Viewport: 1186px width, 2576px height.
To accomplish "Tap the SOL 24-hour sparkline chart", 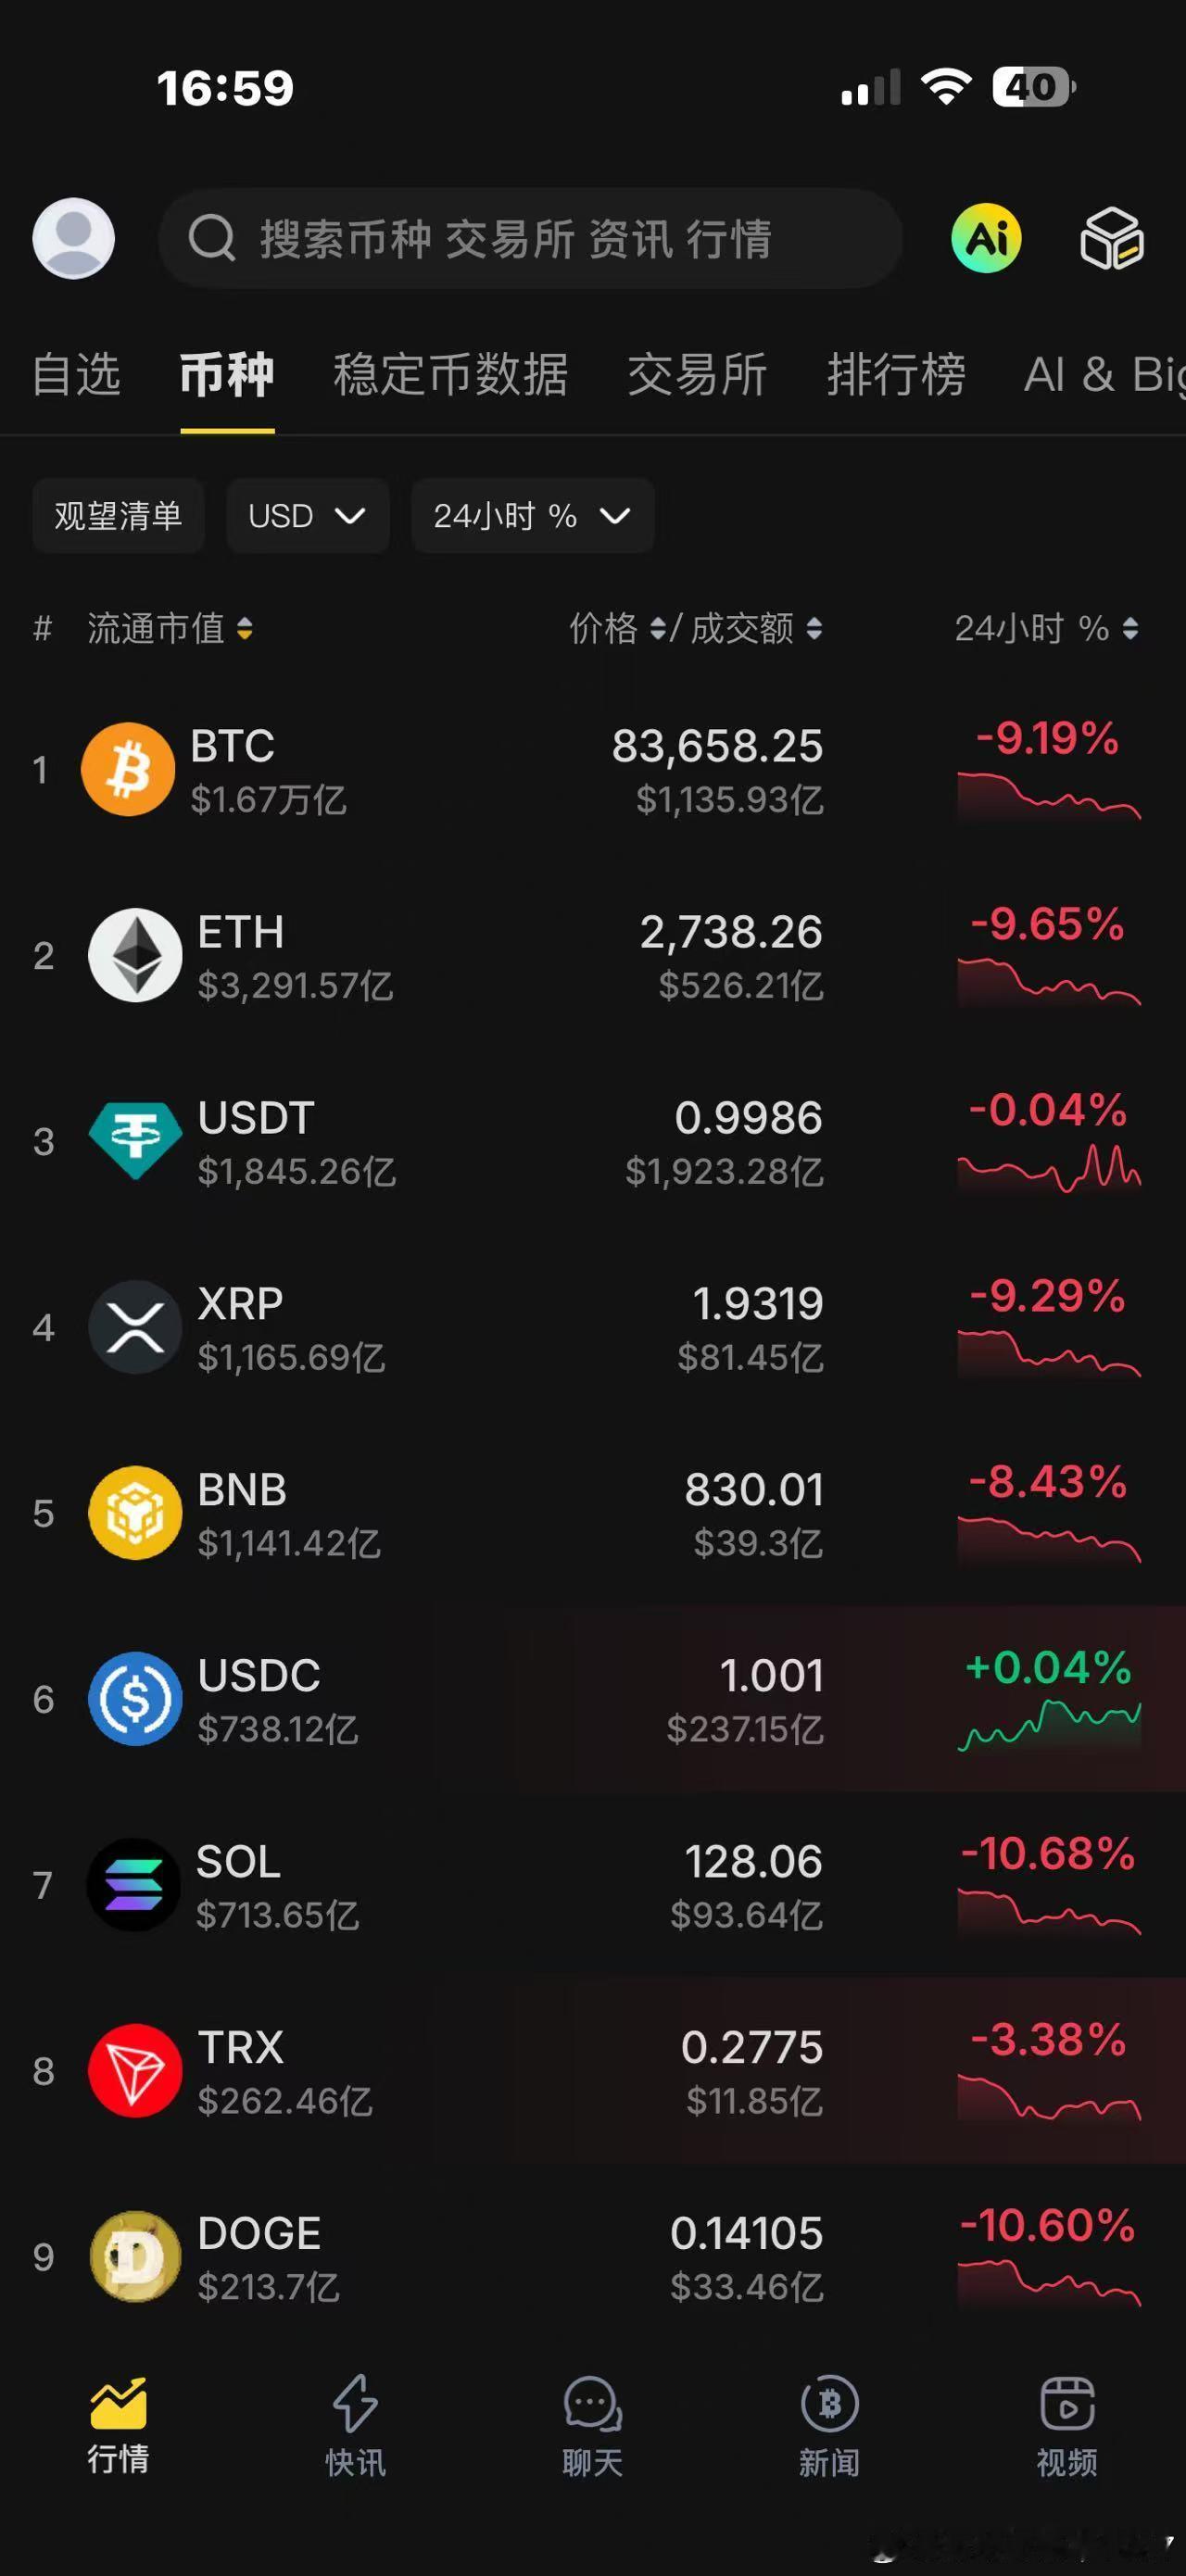I will point(1048,1912).
